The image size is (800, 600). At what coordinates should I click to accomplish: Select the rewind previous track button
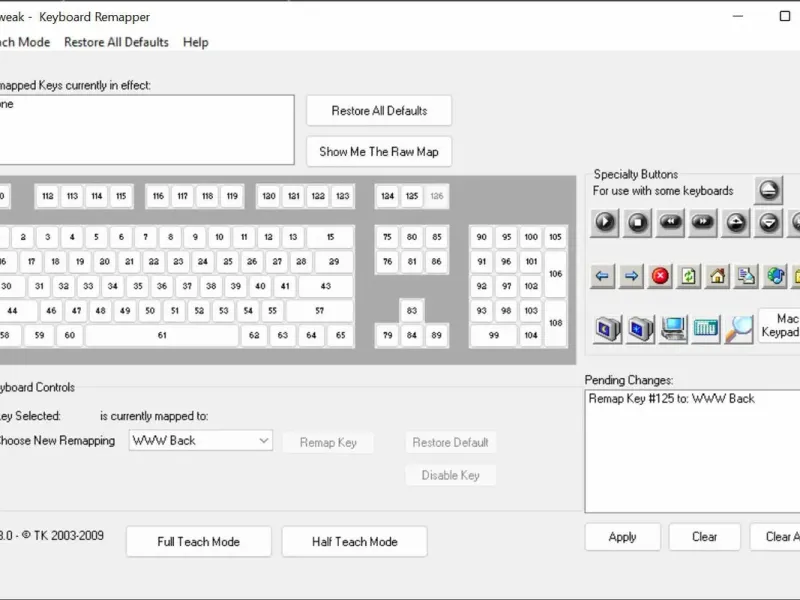pyautogui.click(x=670, y=222)
